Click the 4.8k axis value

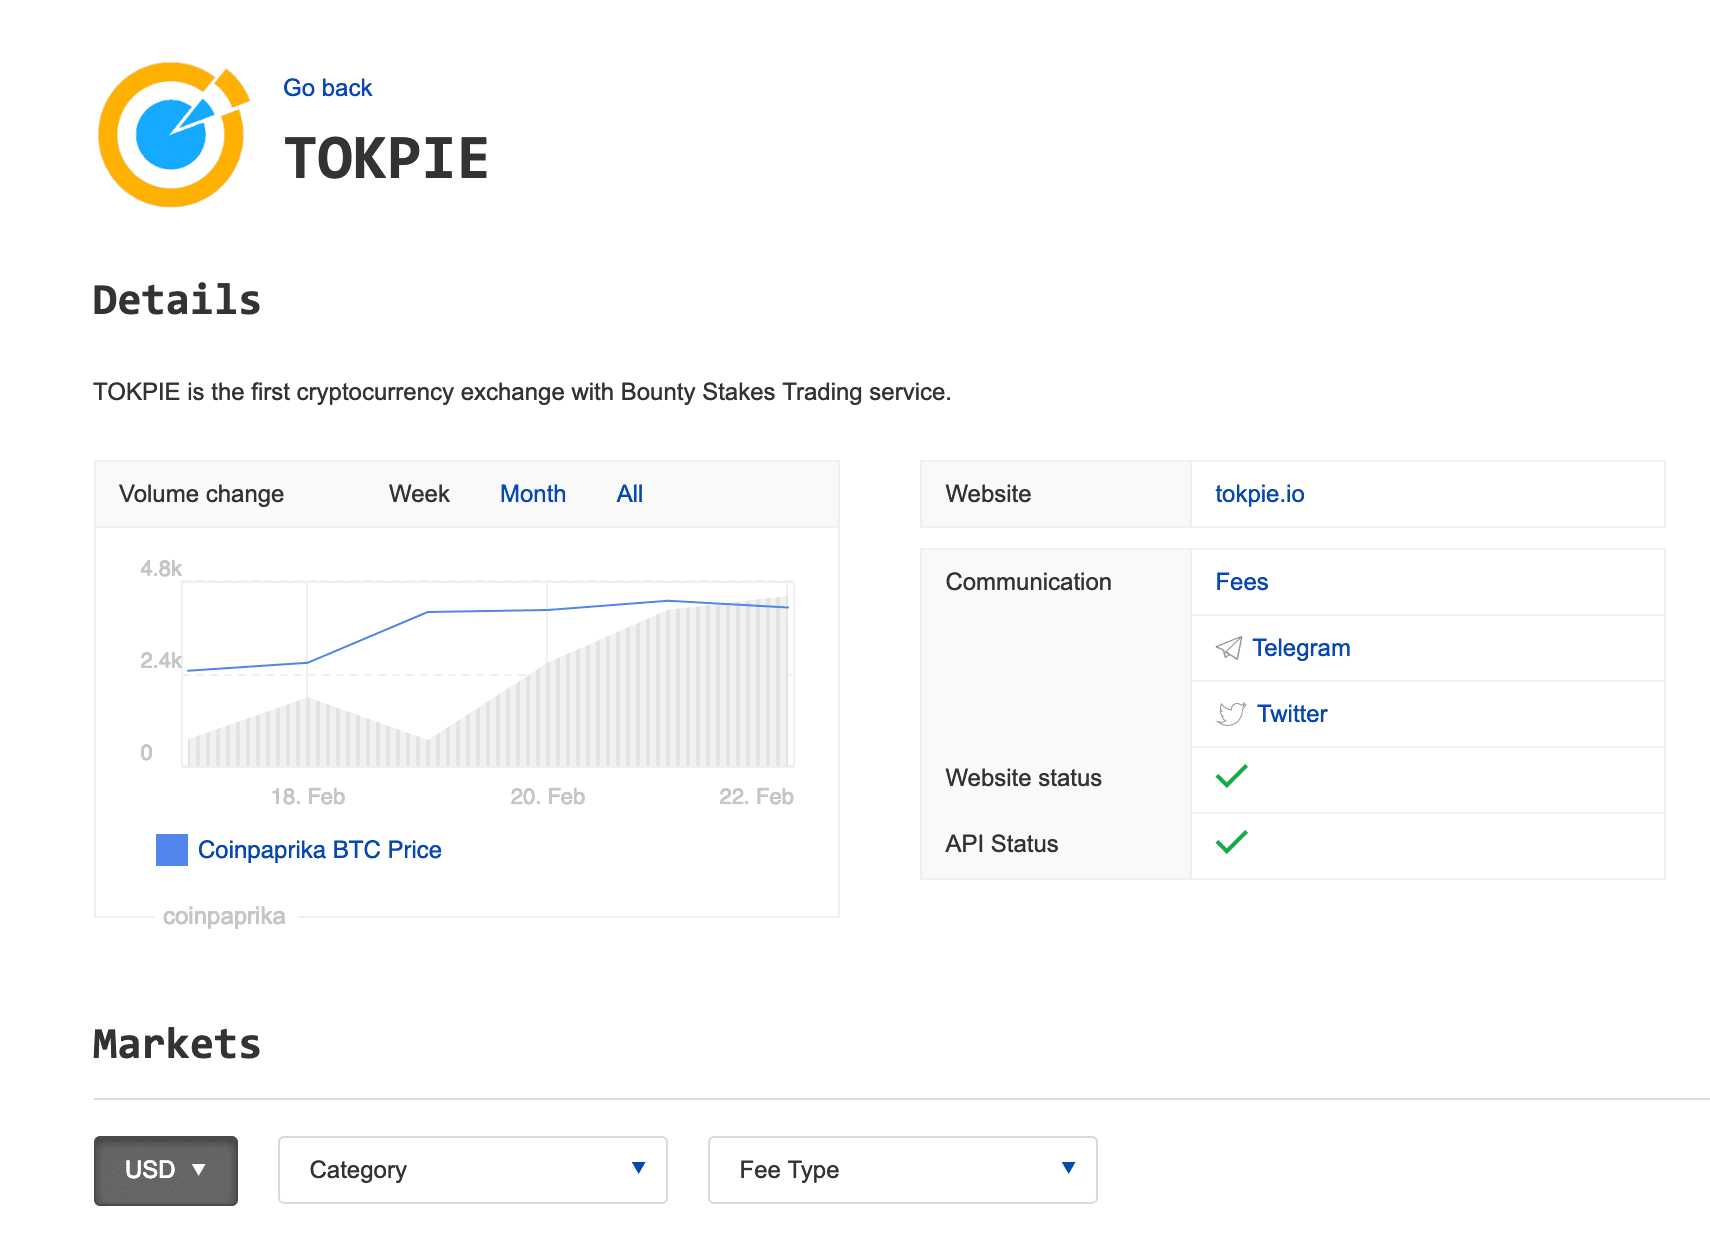161,569
